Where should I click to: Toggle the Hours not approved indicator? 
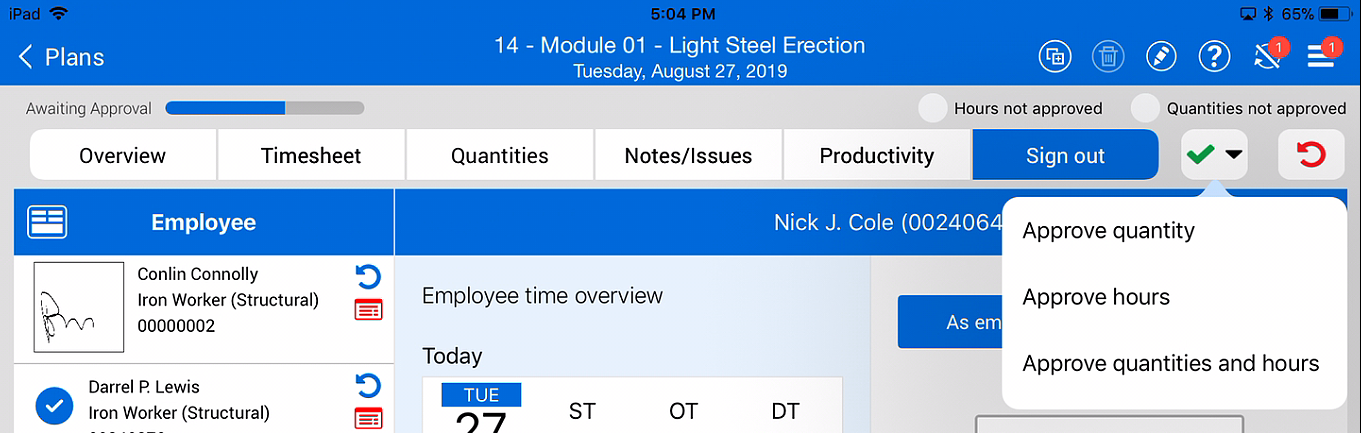[x=933, y=108]
